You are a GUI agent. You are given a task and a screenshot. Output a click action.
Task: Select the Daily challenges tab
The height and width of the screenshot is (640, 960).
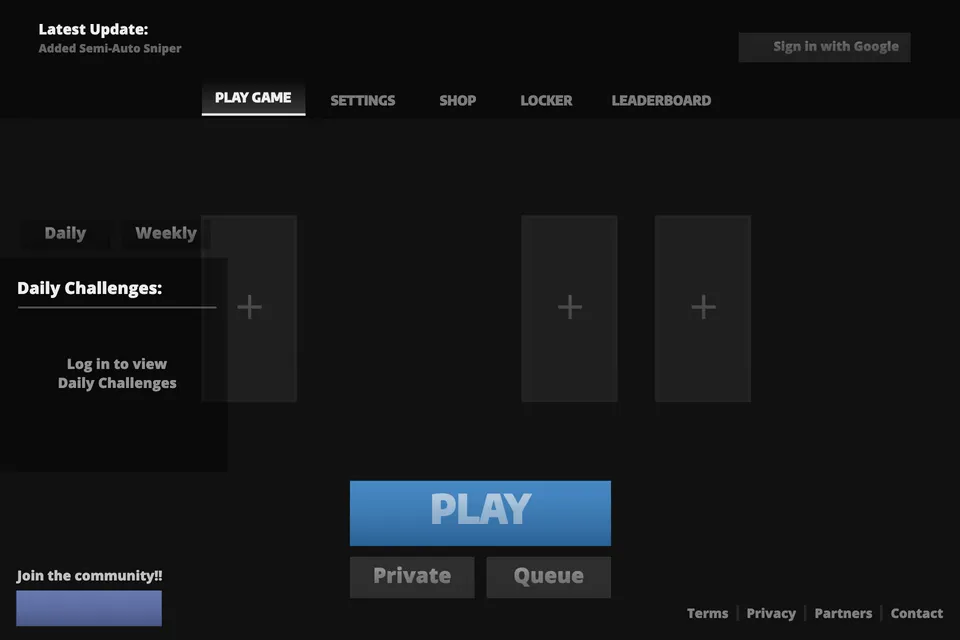tap(65, 233)
